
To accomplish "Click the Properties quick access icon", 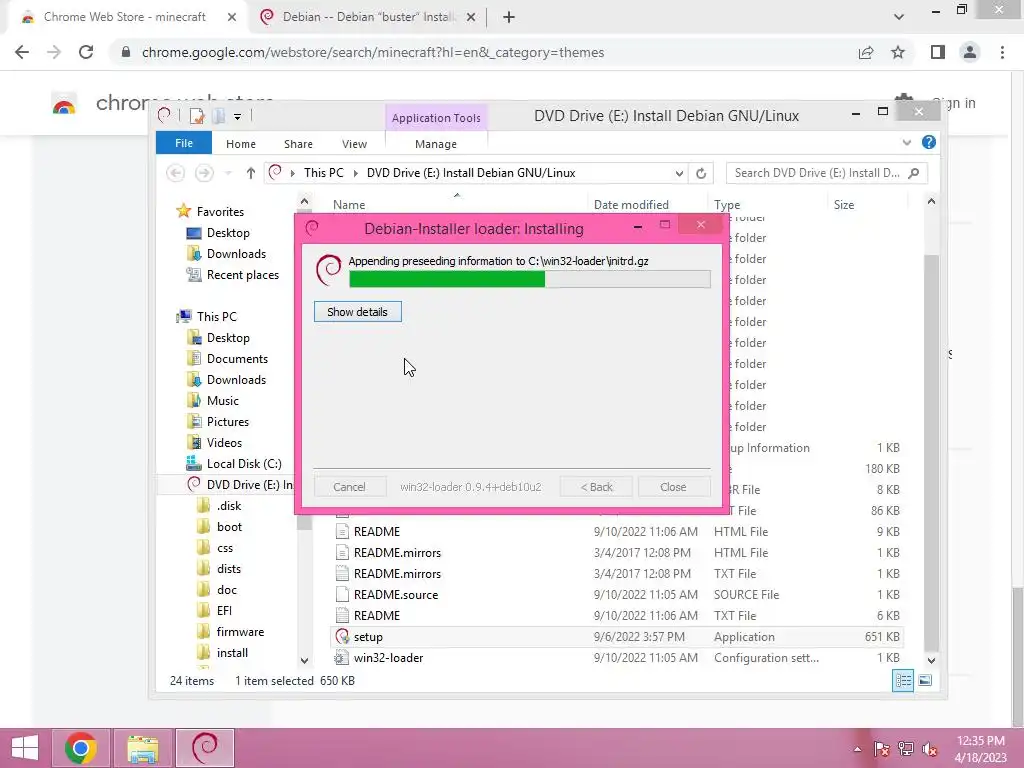I will pos(197,116).
